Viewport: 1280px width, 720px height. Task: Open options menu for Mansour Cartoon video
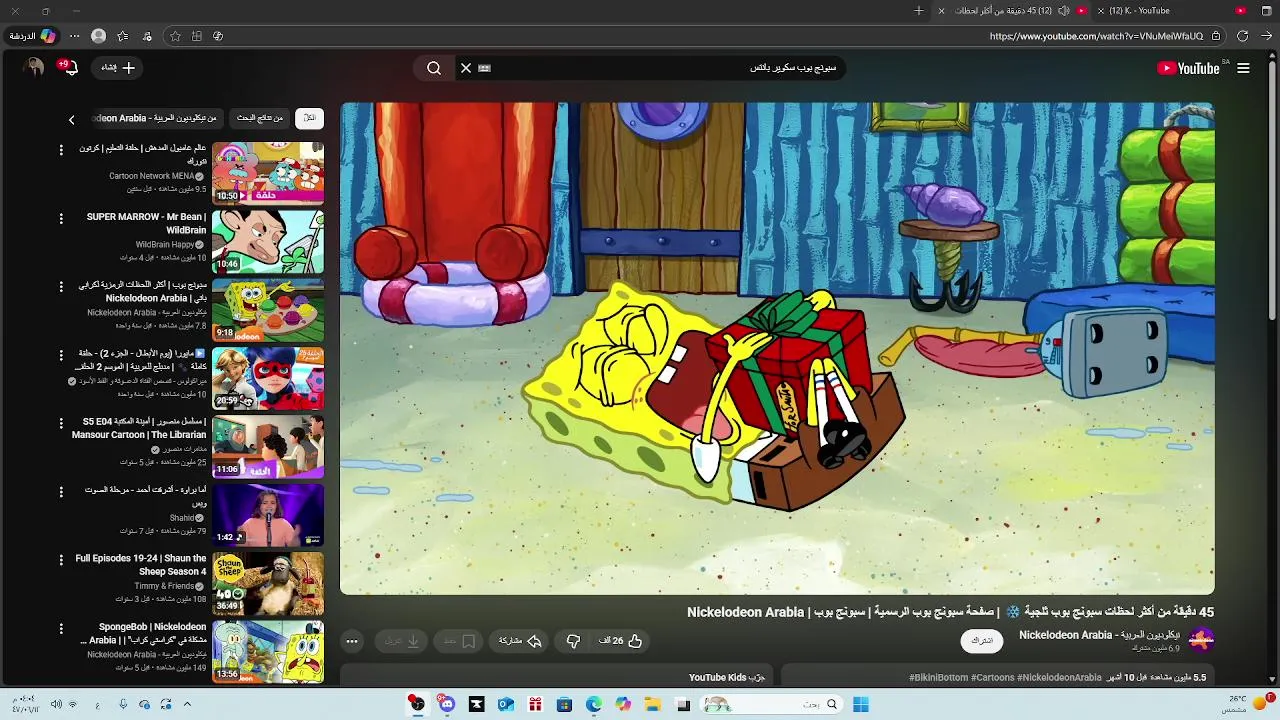click(61, 423)
